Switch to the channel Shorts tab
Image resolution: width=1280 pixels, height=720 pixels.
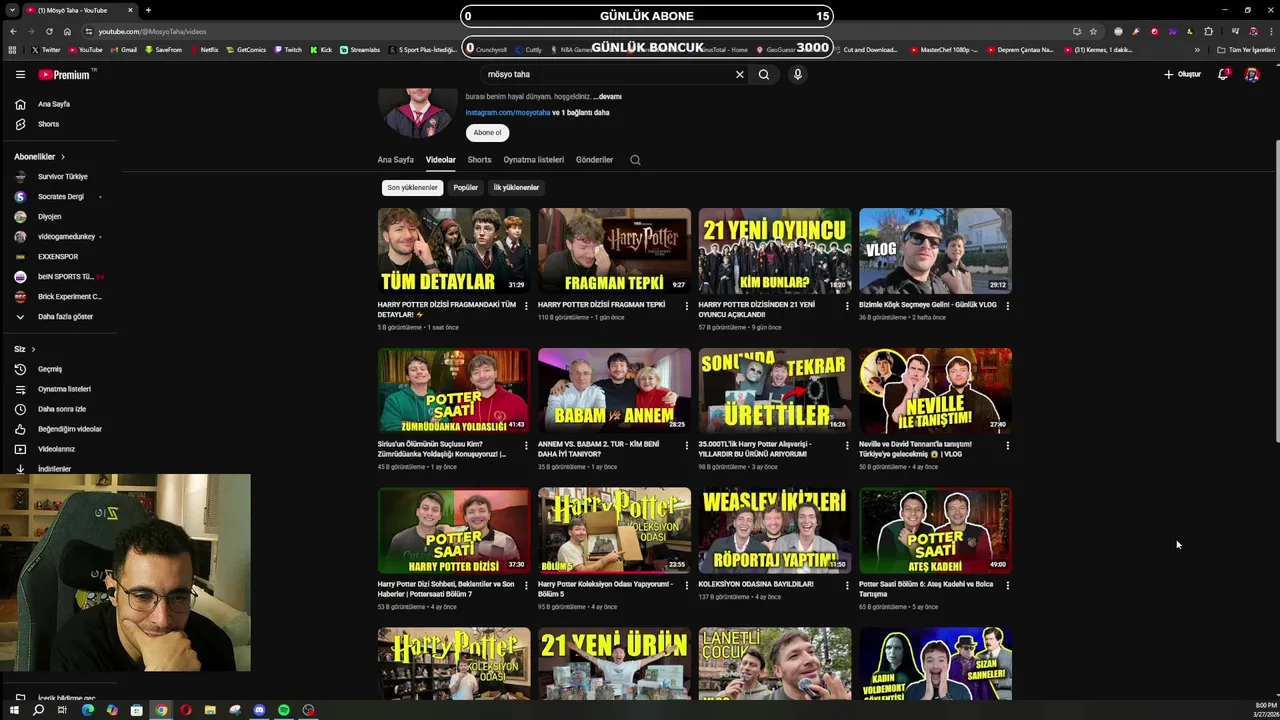(479, 160)
